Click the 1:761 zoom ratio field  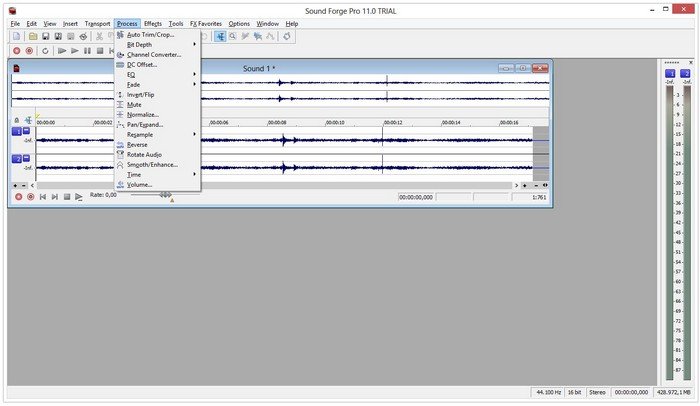[530, 197]
